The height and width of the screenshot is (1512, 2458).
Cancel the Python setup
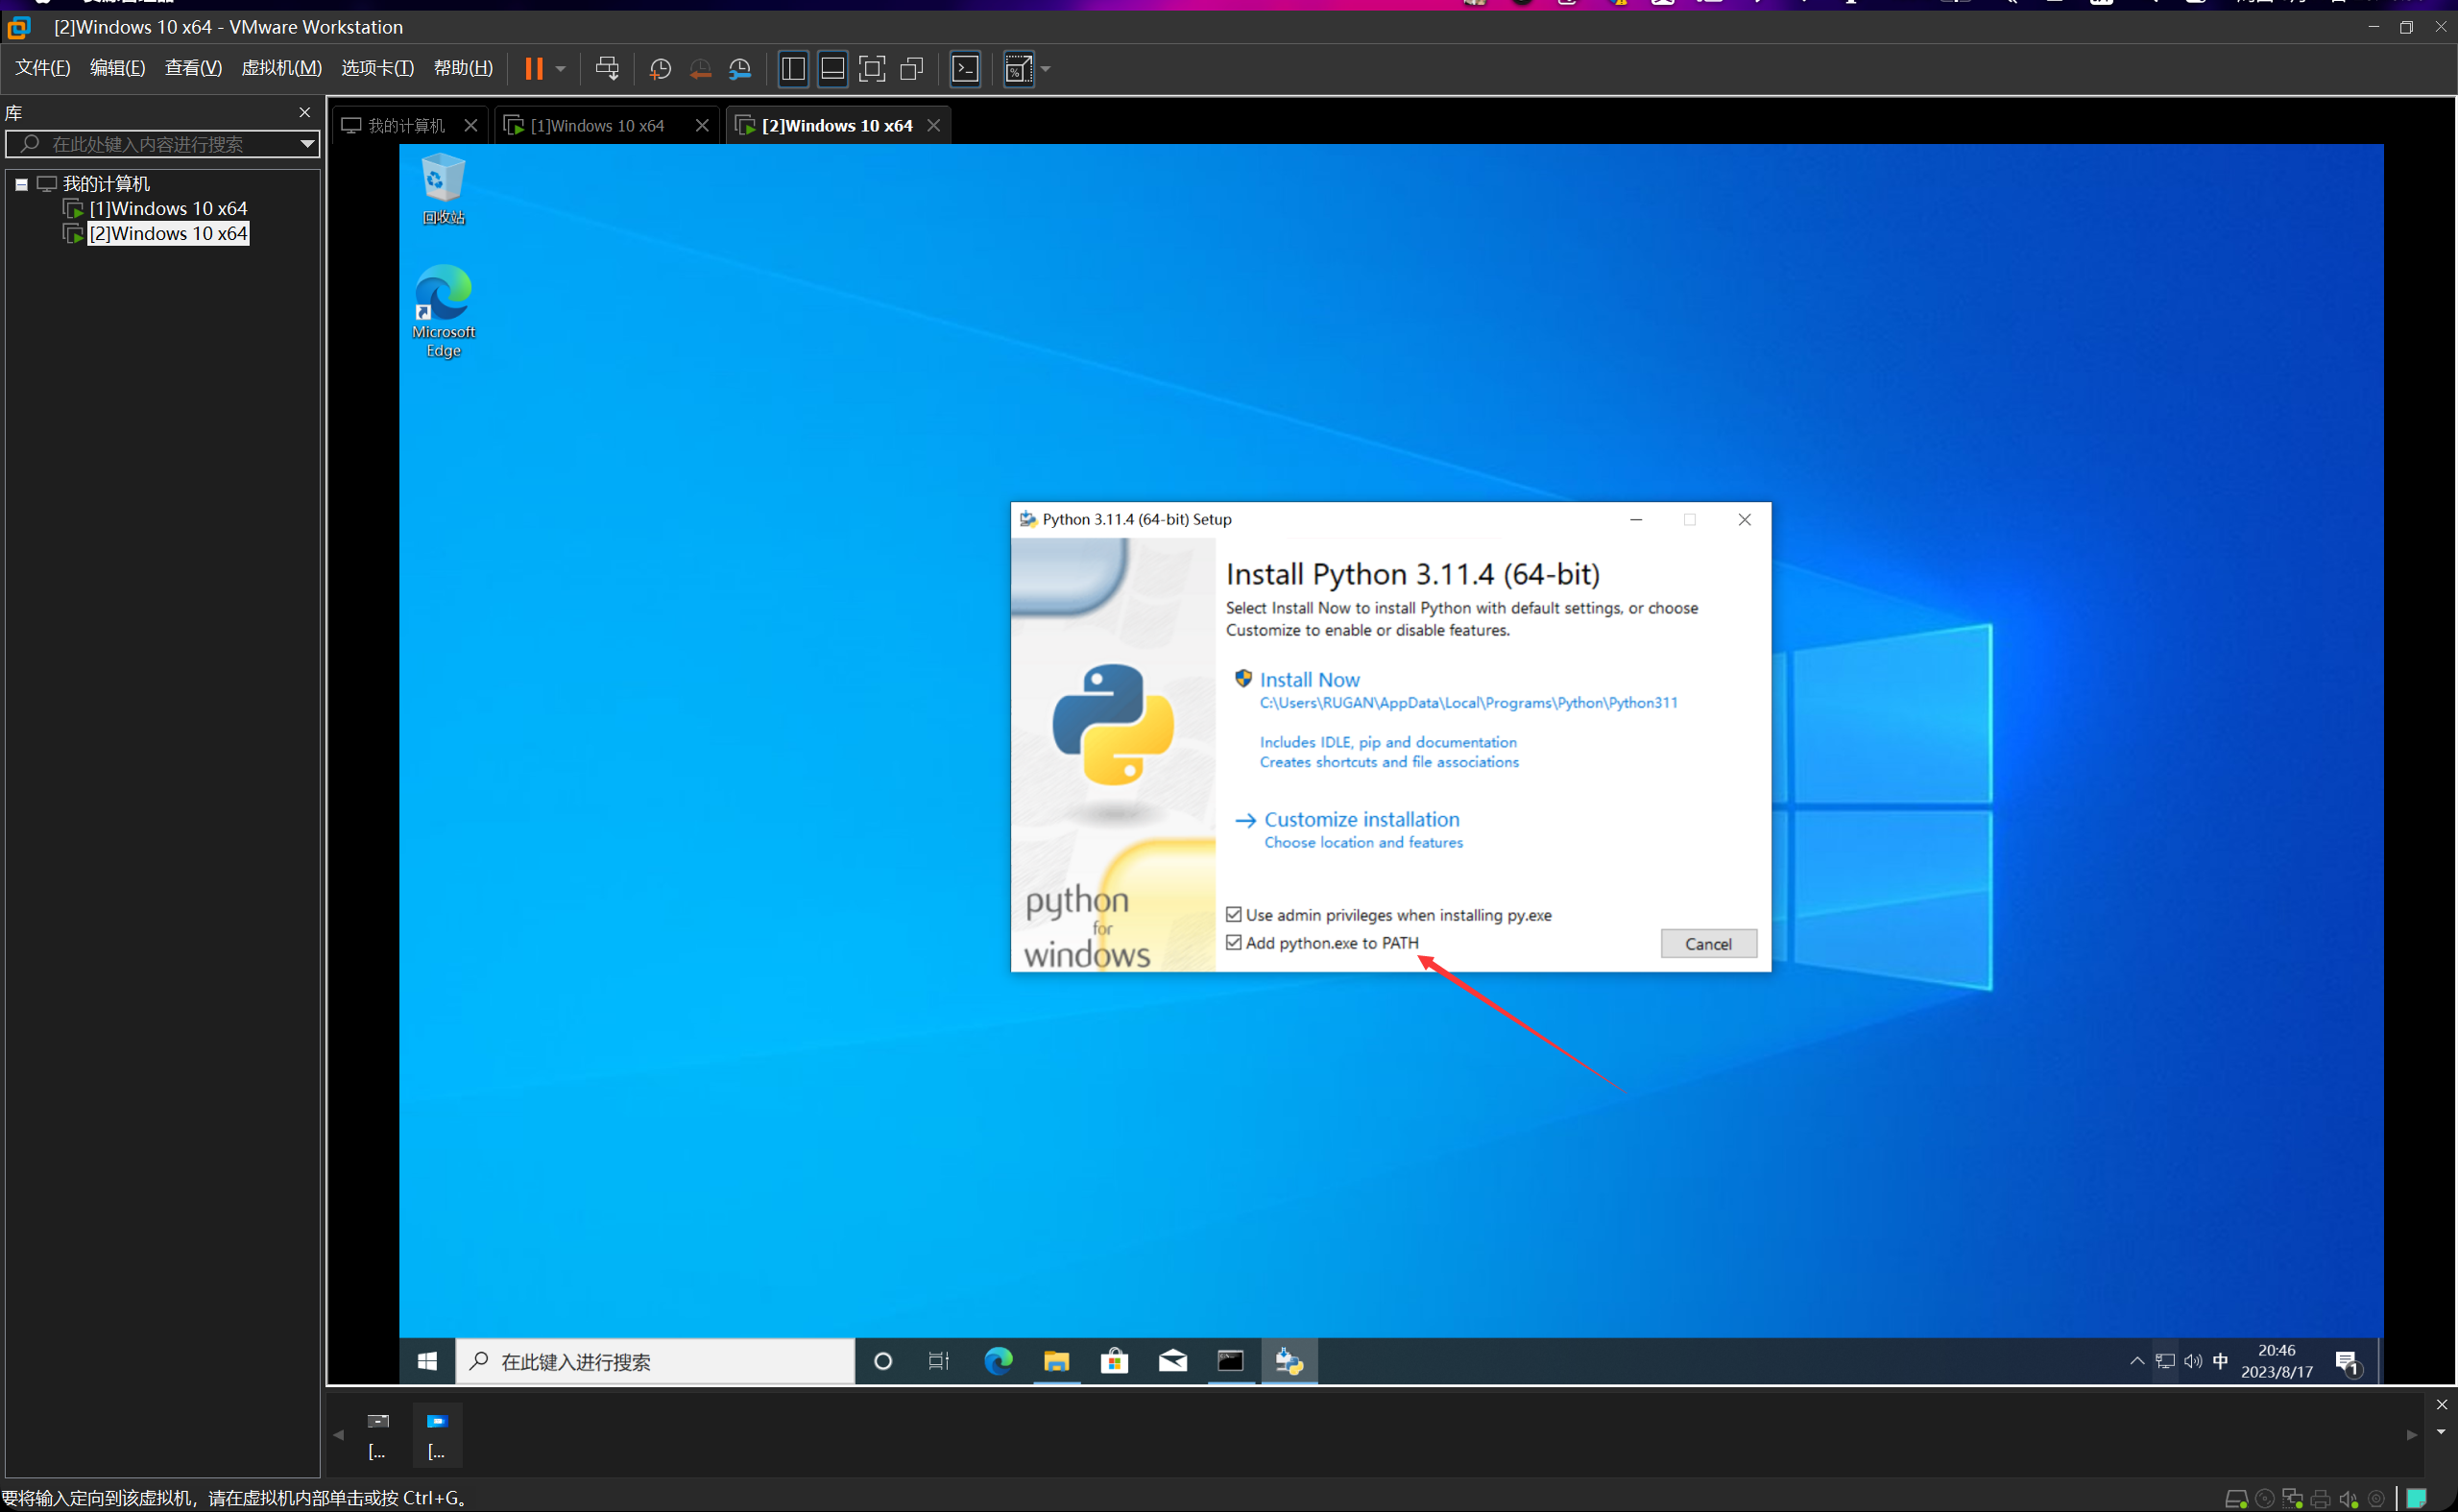(1708, 943)
